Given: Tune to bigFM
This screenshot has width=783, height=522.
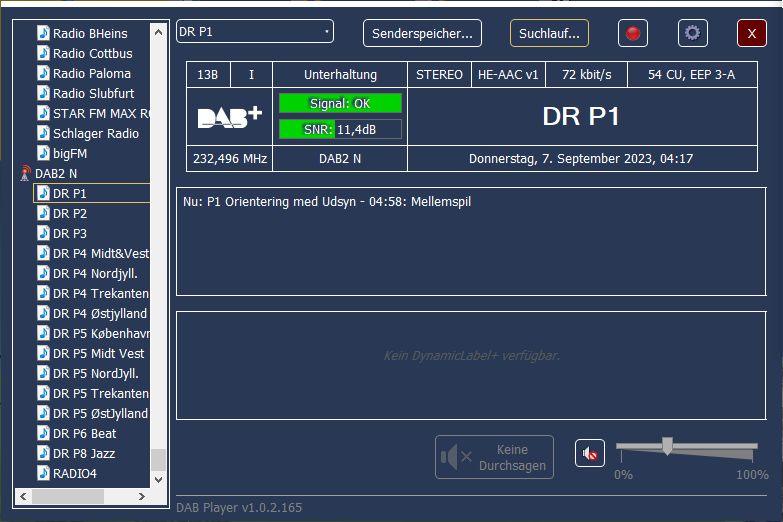Looking at the screenshot, I should 70,153.
